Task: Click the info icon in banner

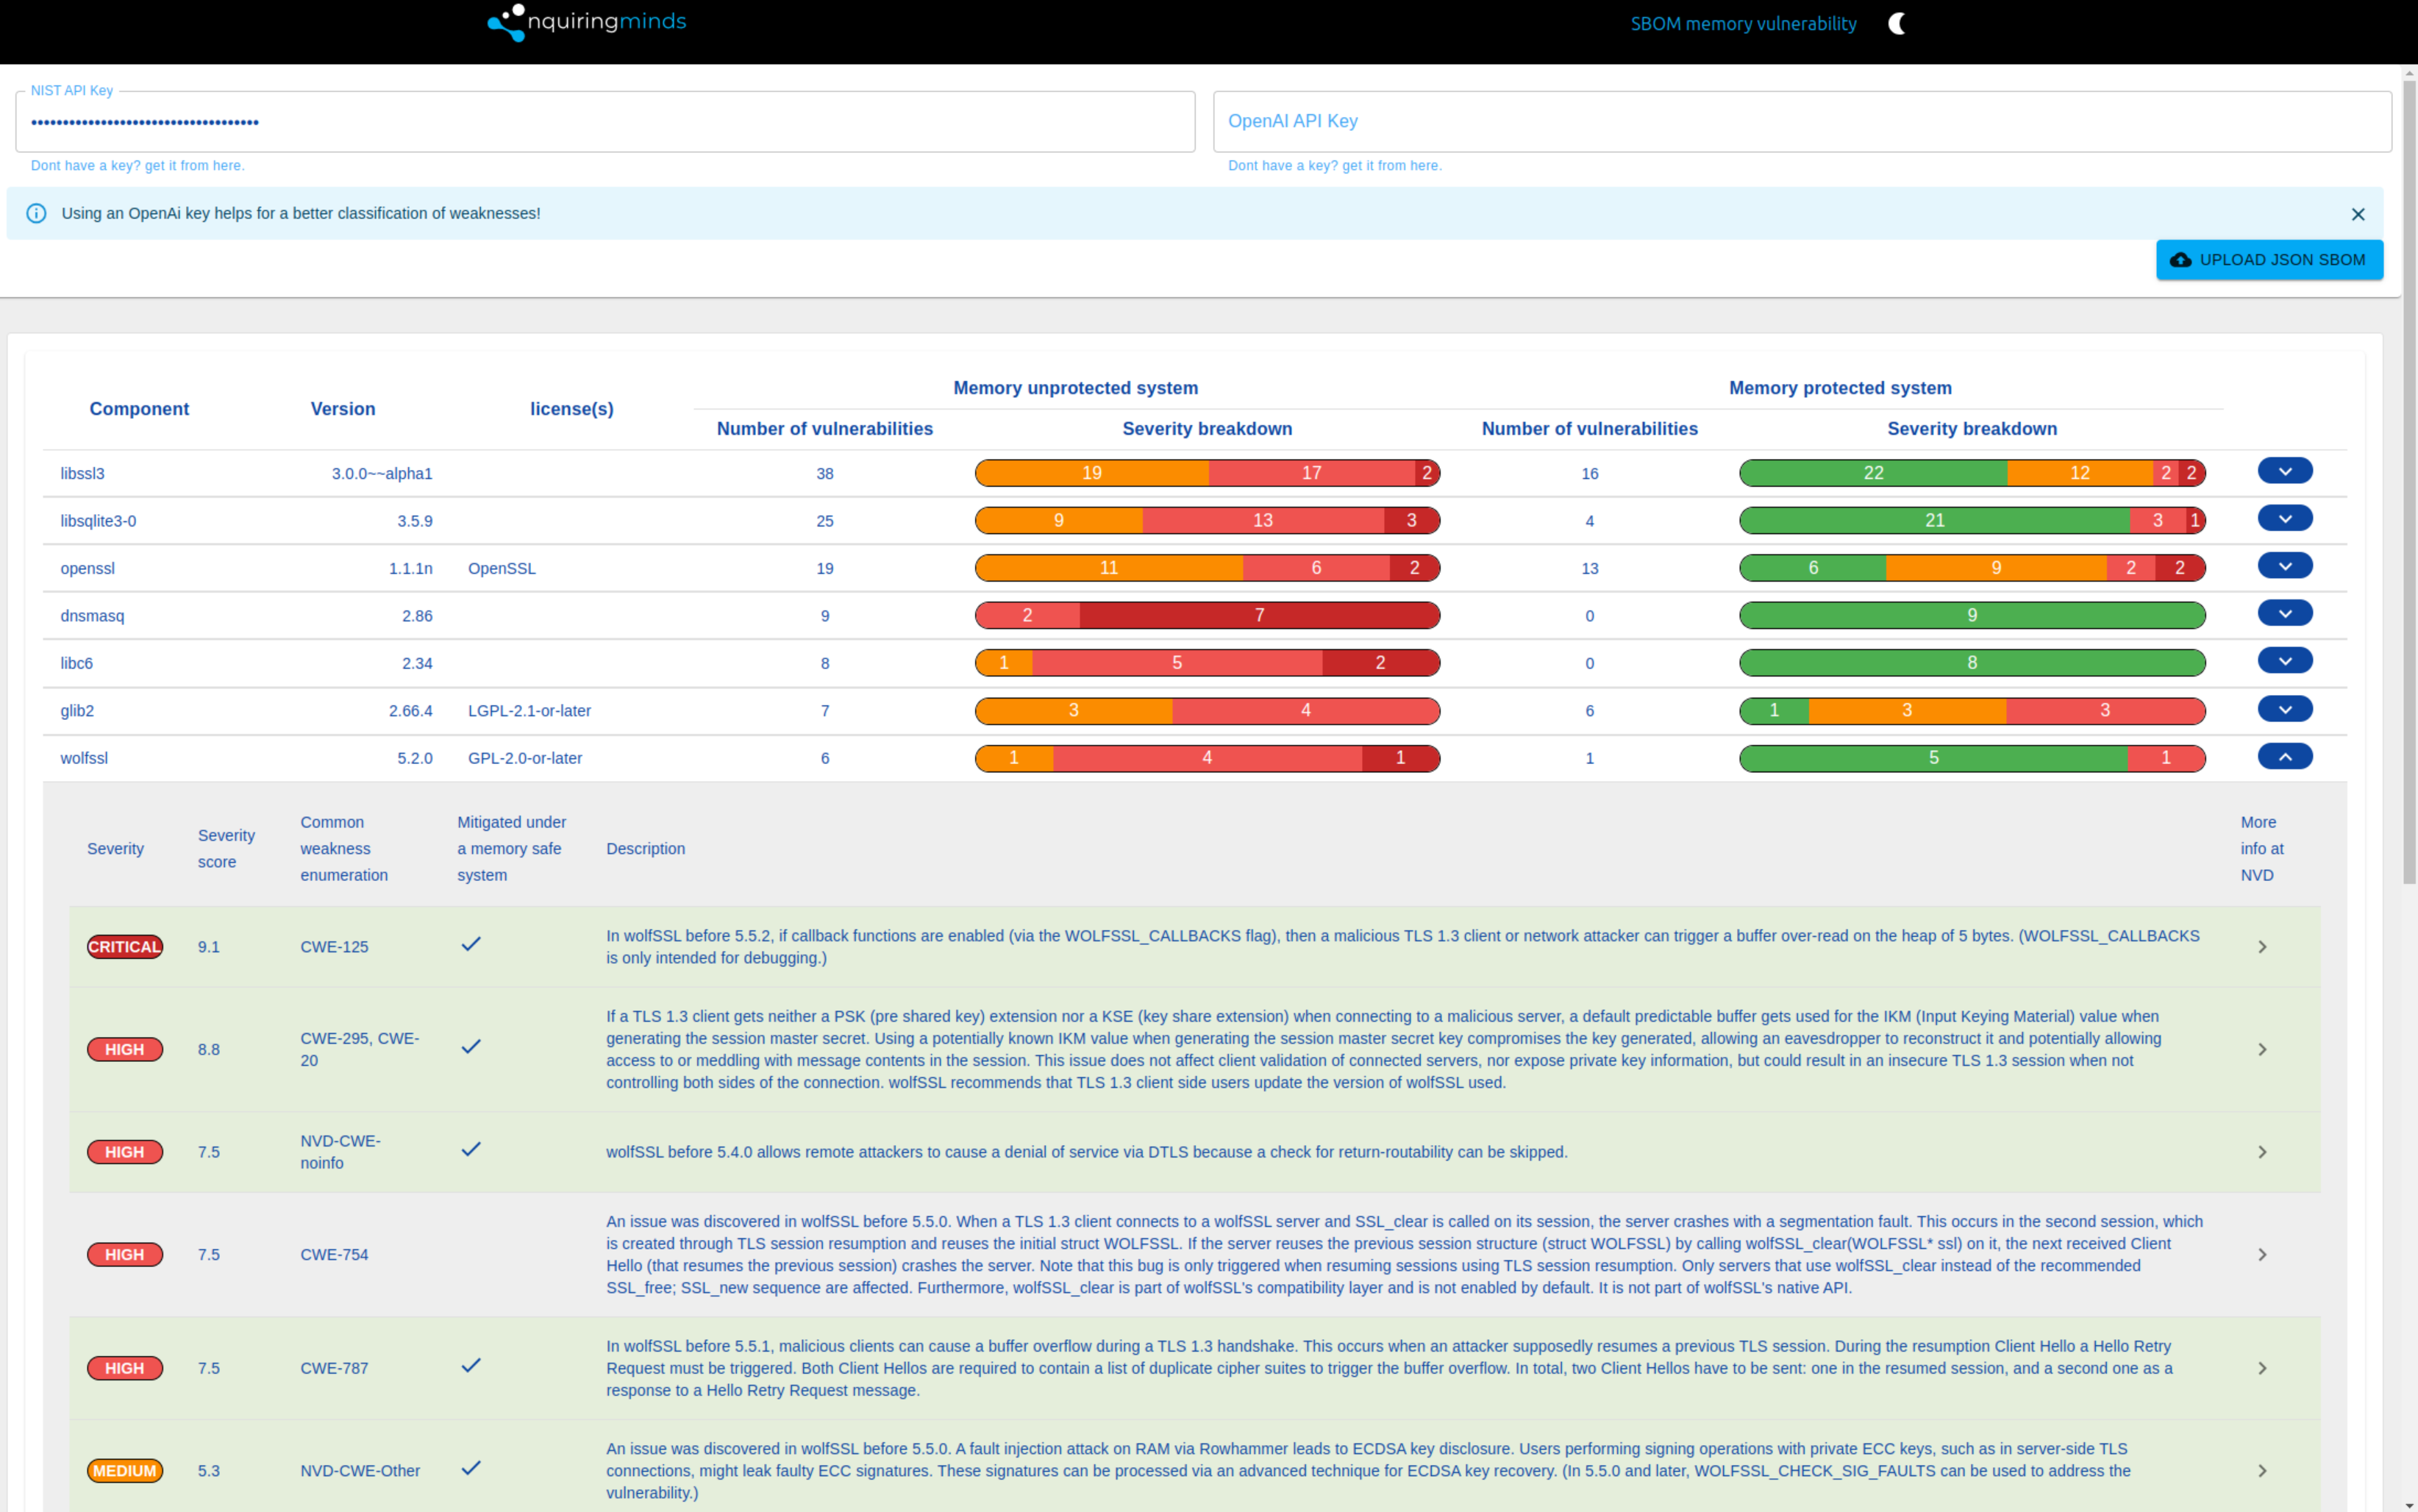Action: click(36, 213)
